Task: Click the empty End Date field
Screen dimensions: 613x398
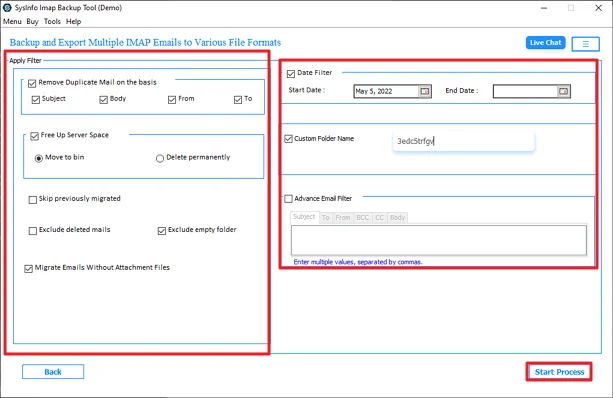Action: [x=525, y=91]
